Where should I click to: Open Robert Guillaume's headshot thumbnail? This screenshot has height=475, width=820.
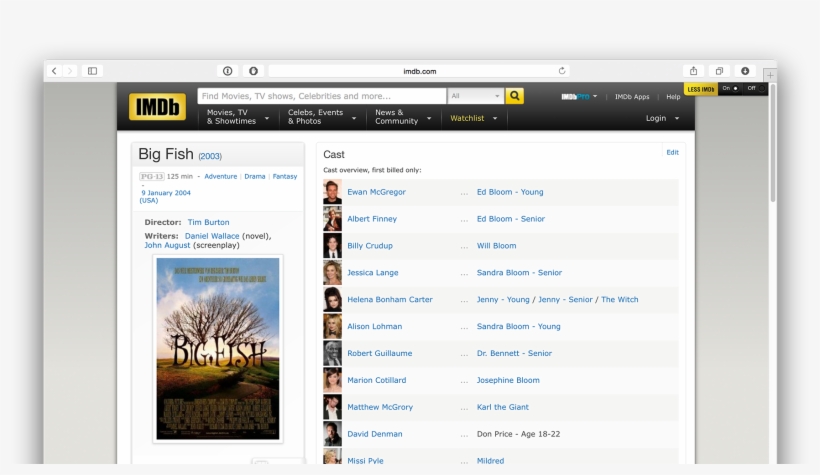coord(332,353)
